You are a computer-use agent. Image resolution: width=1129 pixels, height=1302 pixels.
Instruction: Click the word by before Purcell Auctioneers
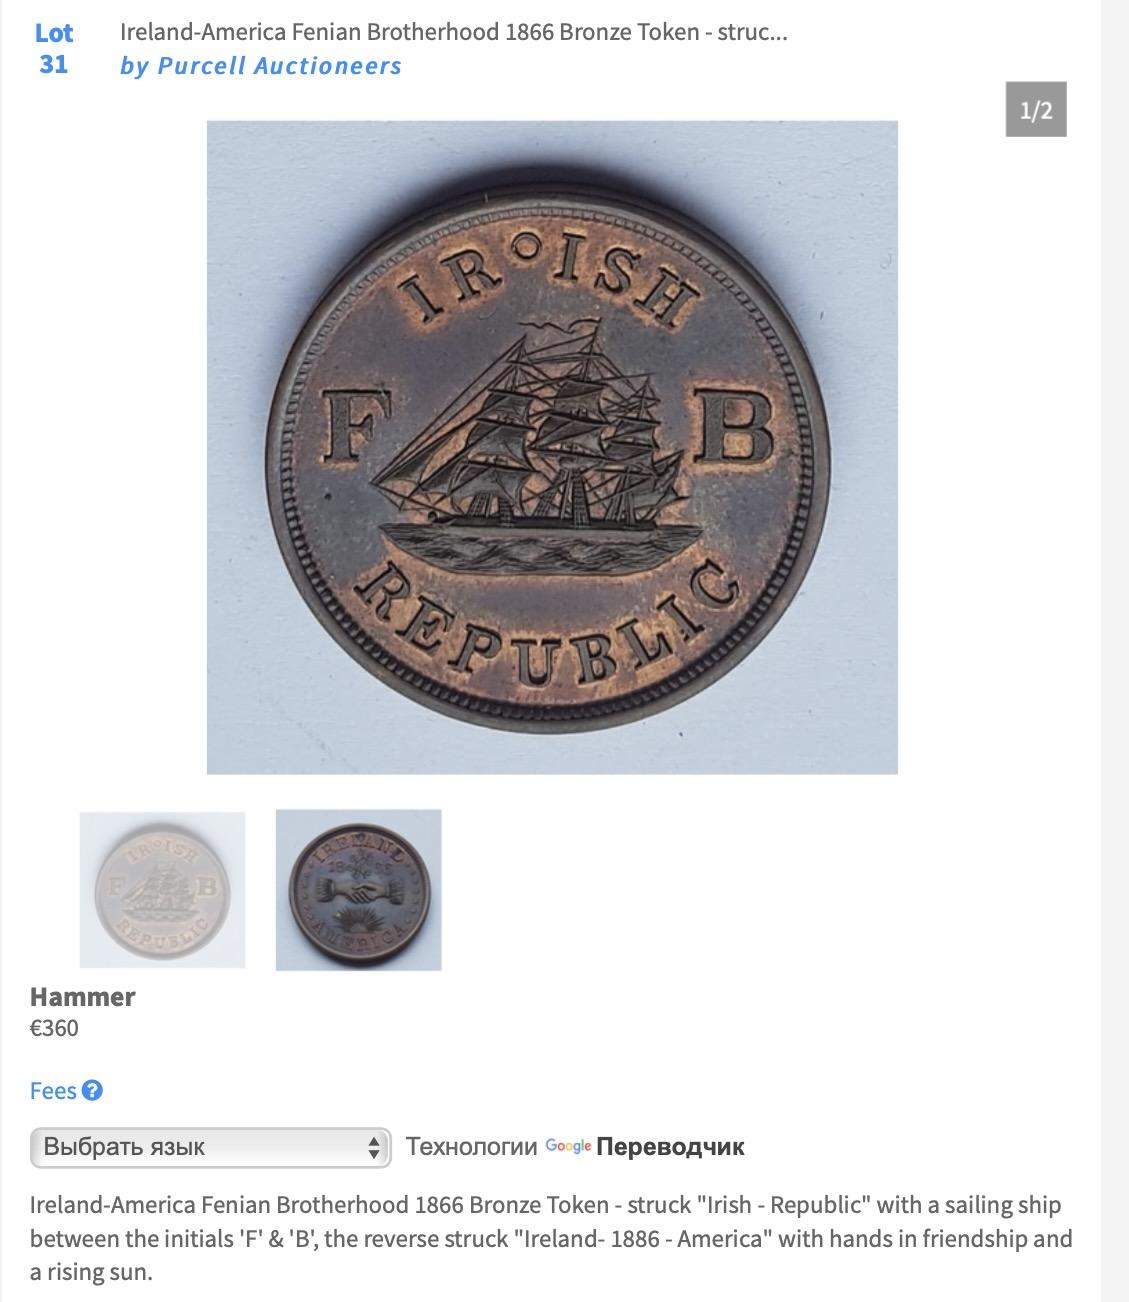pos(134,67)
